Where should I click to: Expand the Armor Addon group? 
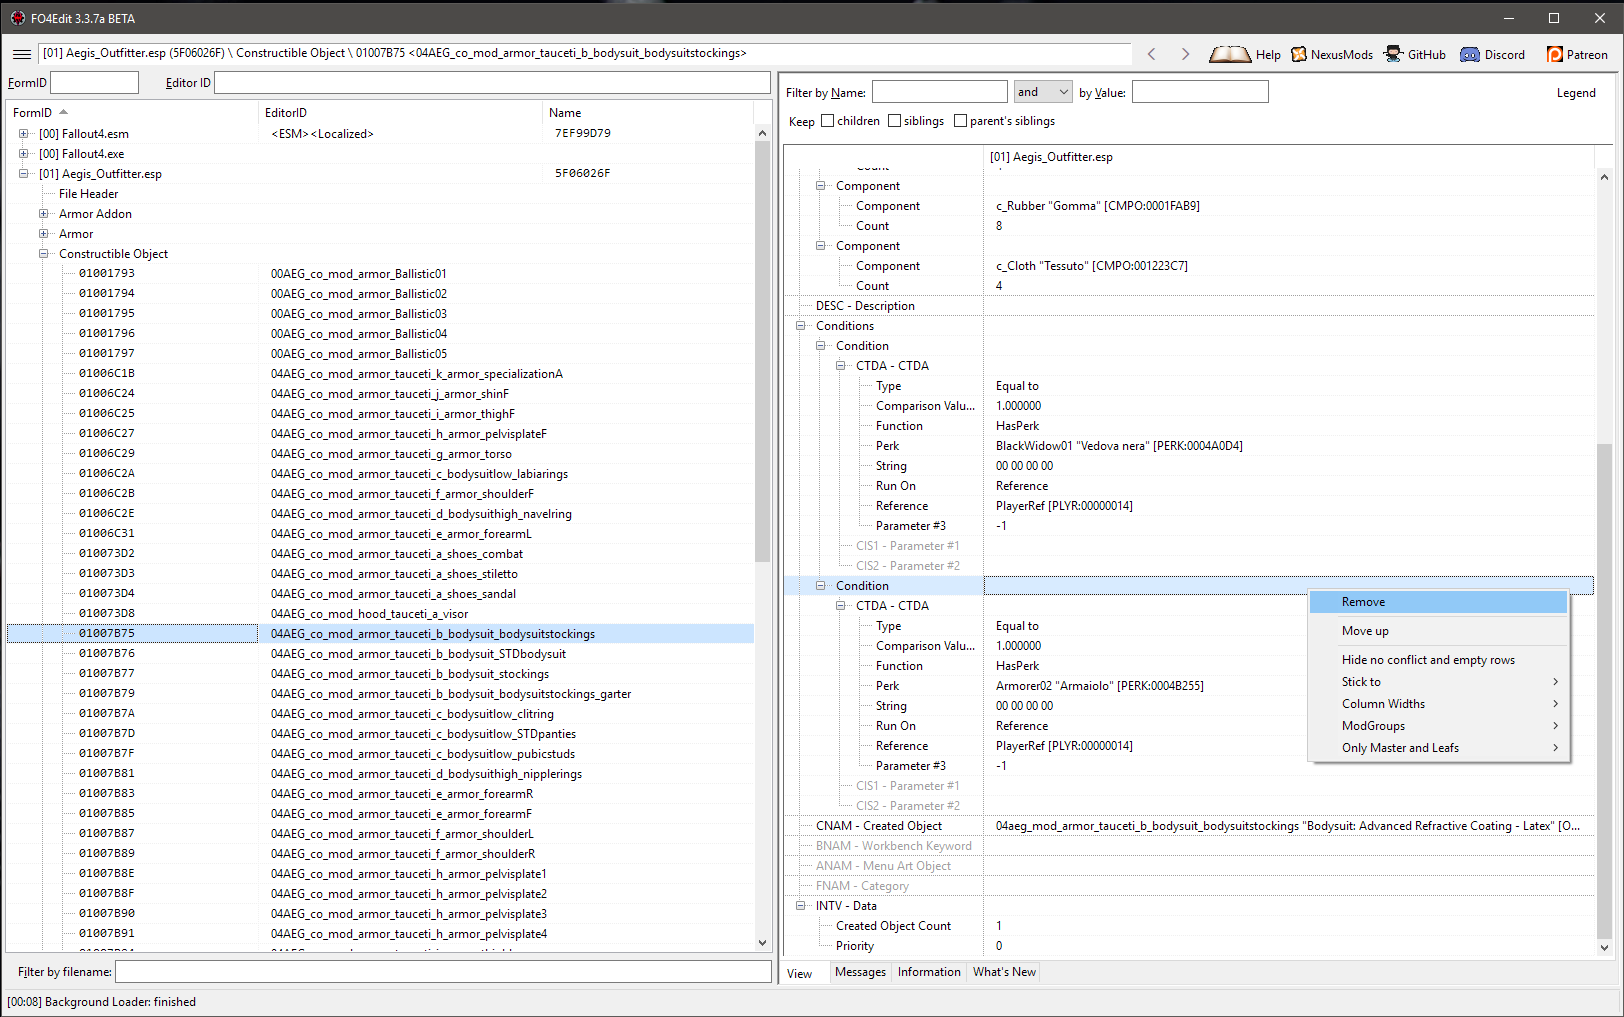(43, 214)
